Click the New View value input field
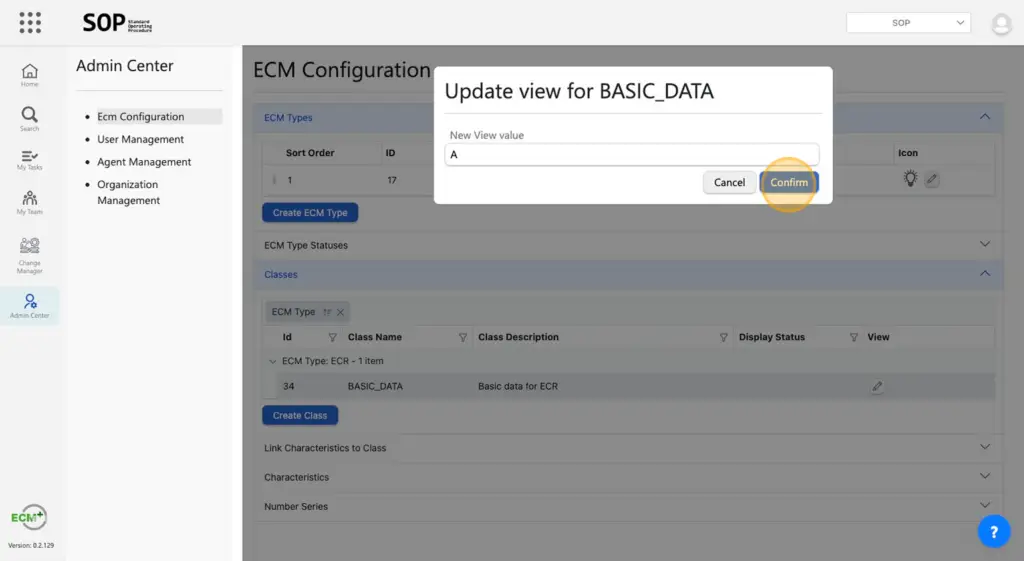This screenshot has width=1024, height=561. tap(631, 155)
